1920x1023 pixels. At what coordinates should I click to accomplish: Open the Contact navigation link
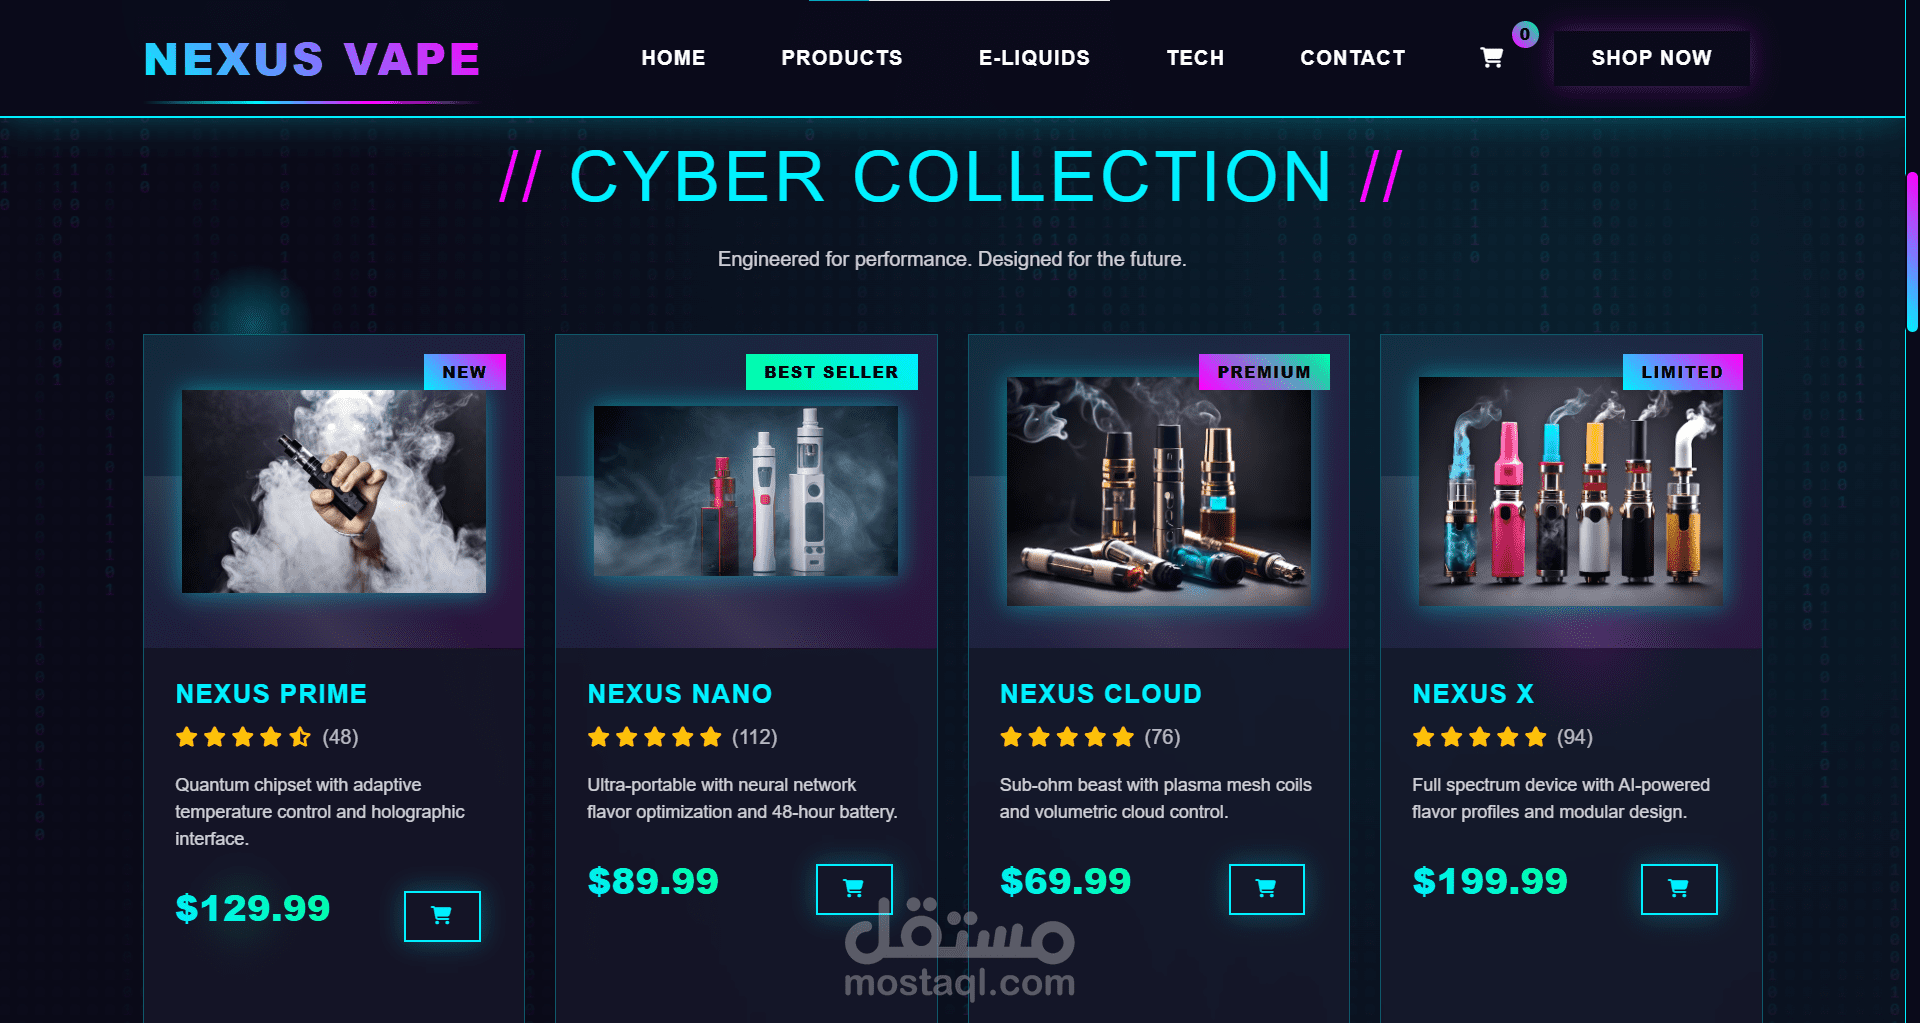point(1353,58)
